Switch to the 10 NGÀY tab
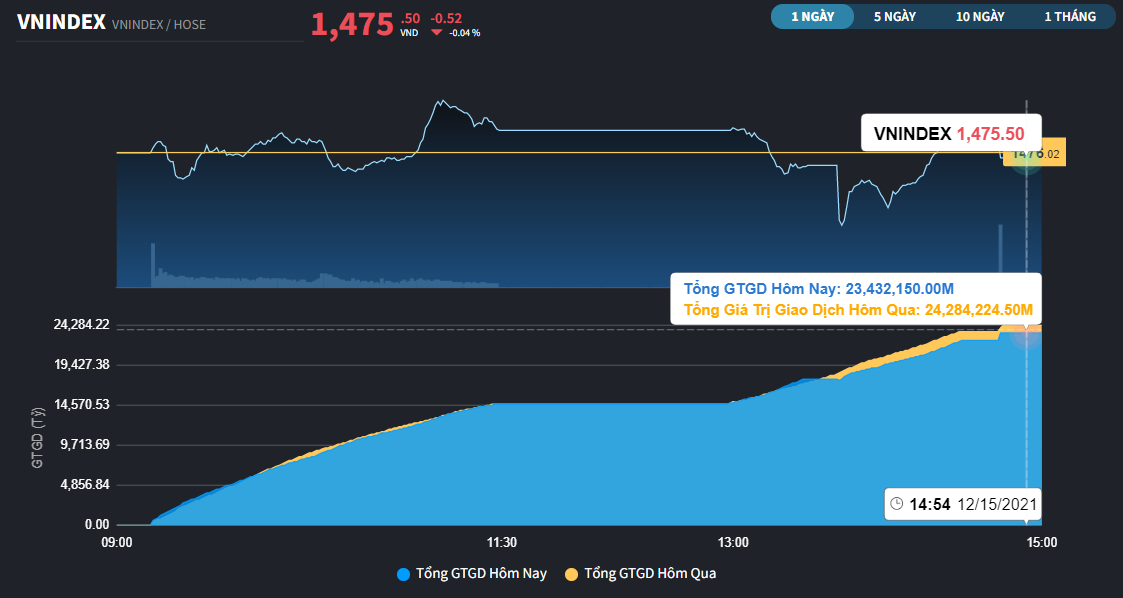1123x598 pixels. [x=980, y=16]
